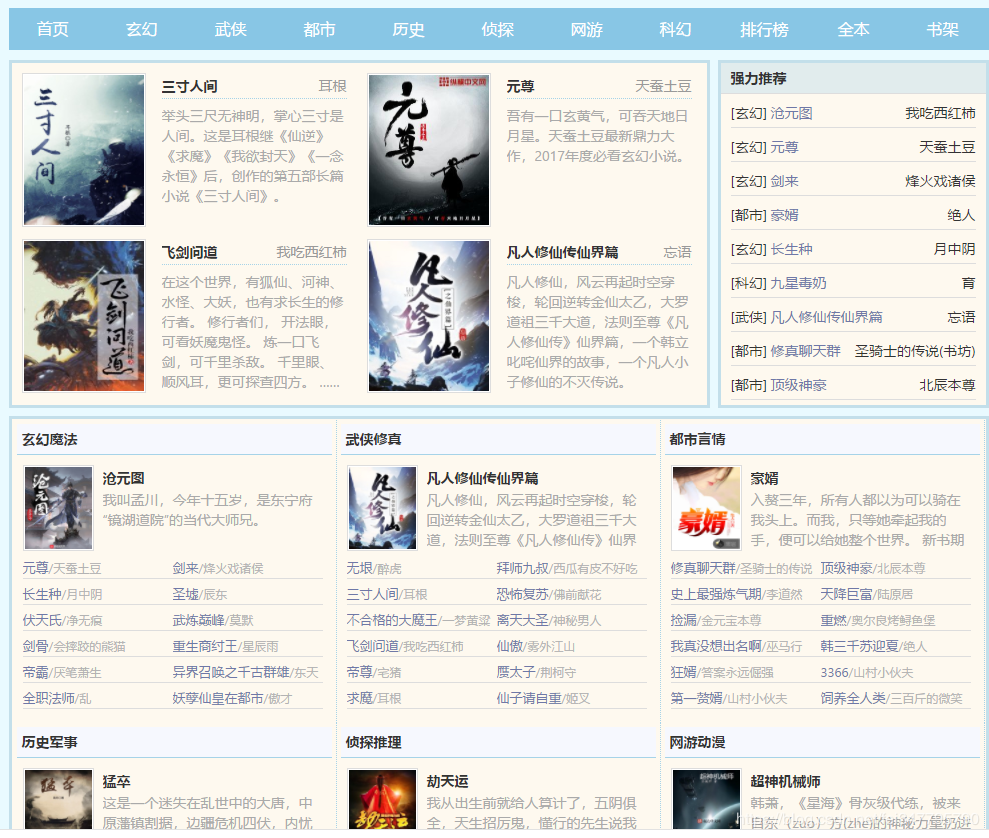Open the 伏天氏 book link
Image resolution: width=989 pixels, height=838 pixels.
coord(42,620)
